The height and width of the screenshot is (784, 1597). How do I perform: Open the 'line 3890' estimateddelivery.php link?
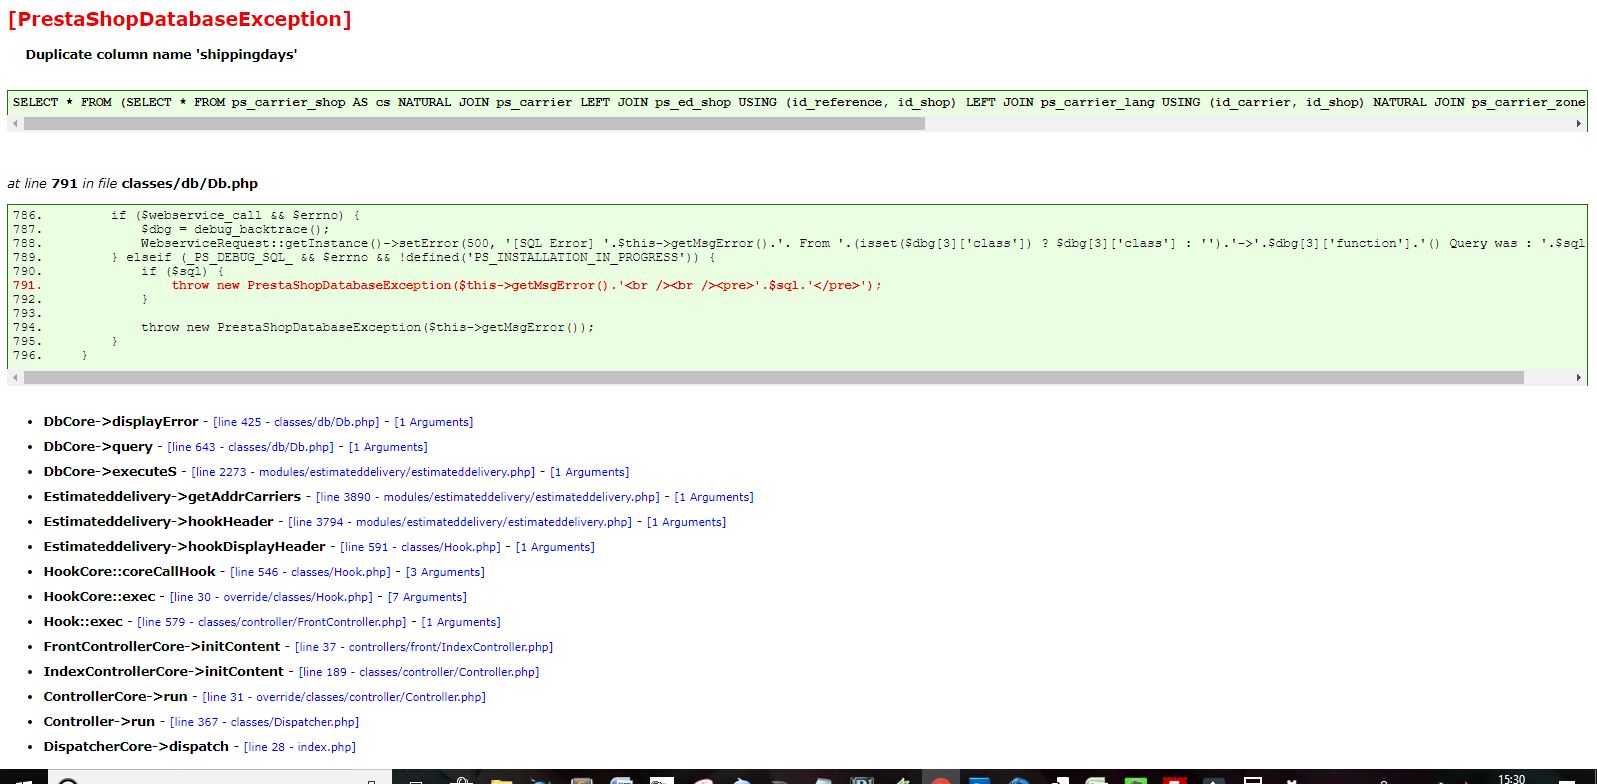(488, 497)
